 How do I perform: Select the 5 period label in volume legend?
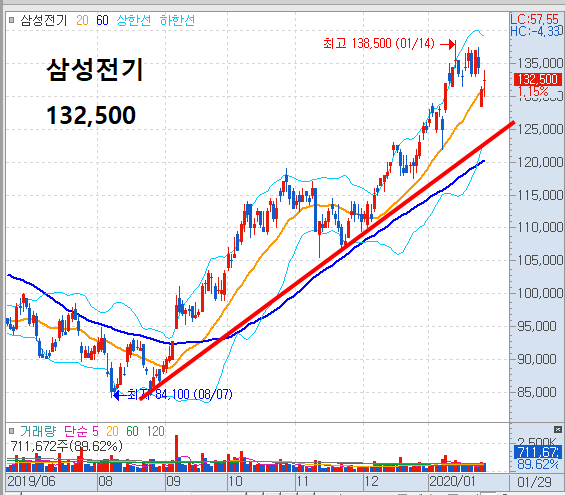95,431
